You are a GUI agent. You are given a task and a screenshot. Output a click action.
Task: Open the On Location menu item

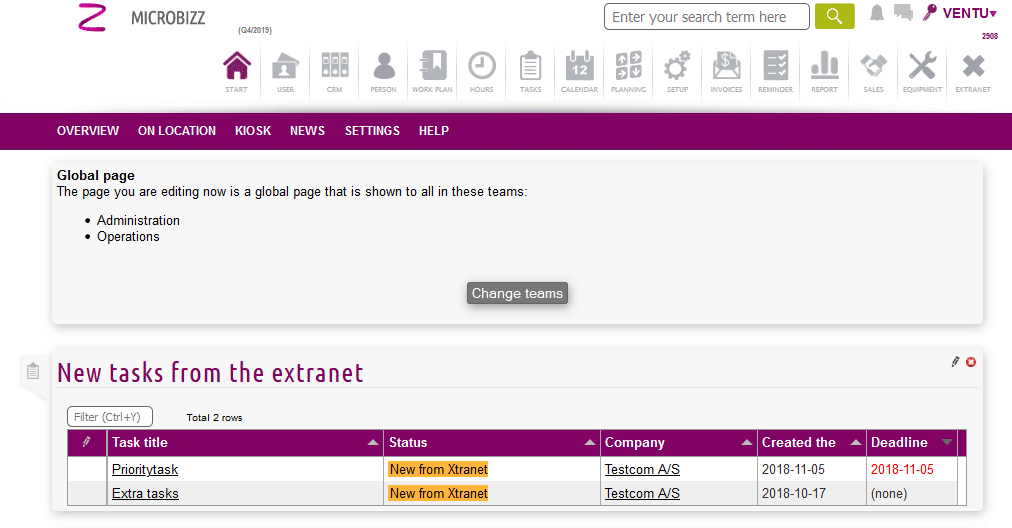pyautogui.click(x=177, y=131)
